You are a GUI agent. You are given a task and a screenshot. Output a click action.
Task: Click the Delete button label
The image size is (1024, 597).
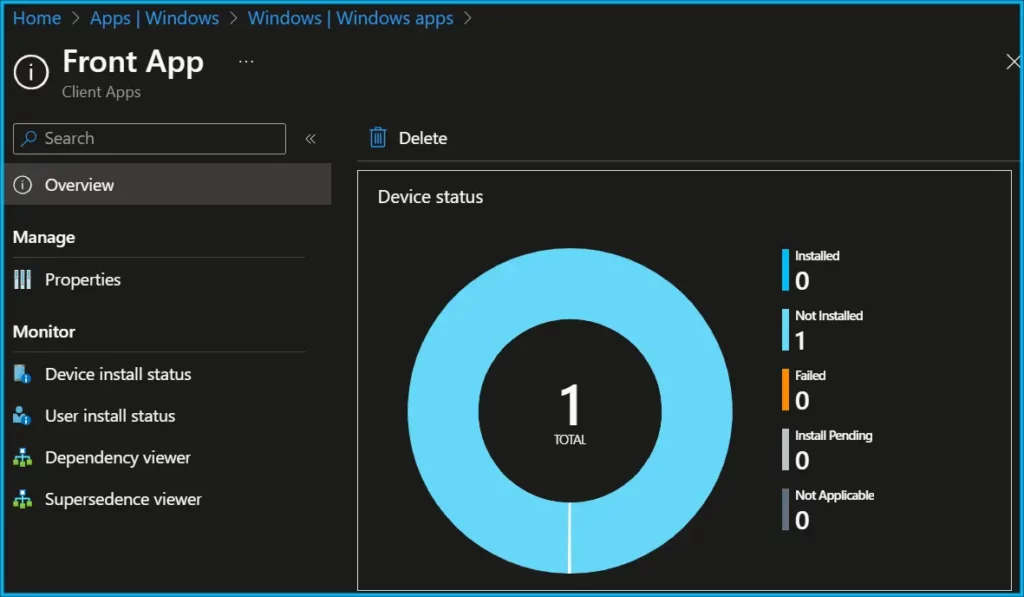pyautogui.click(x=423, y=138)
